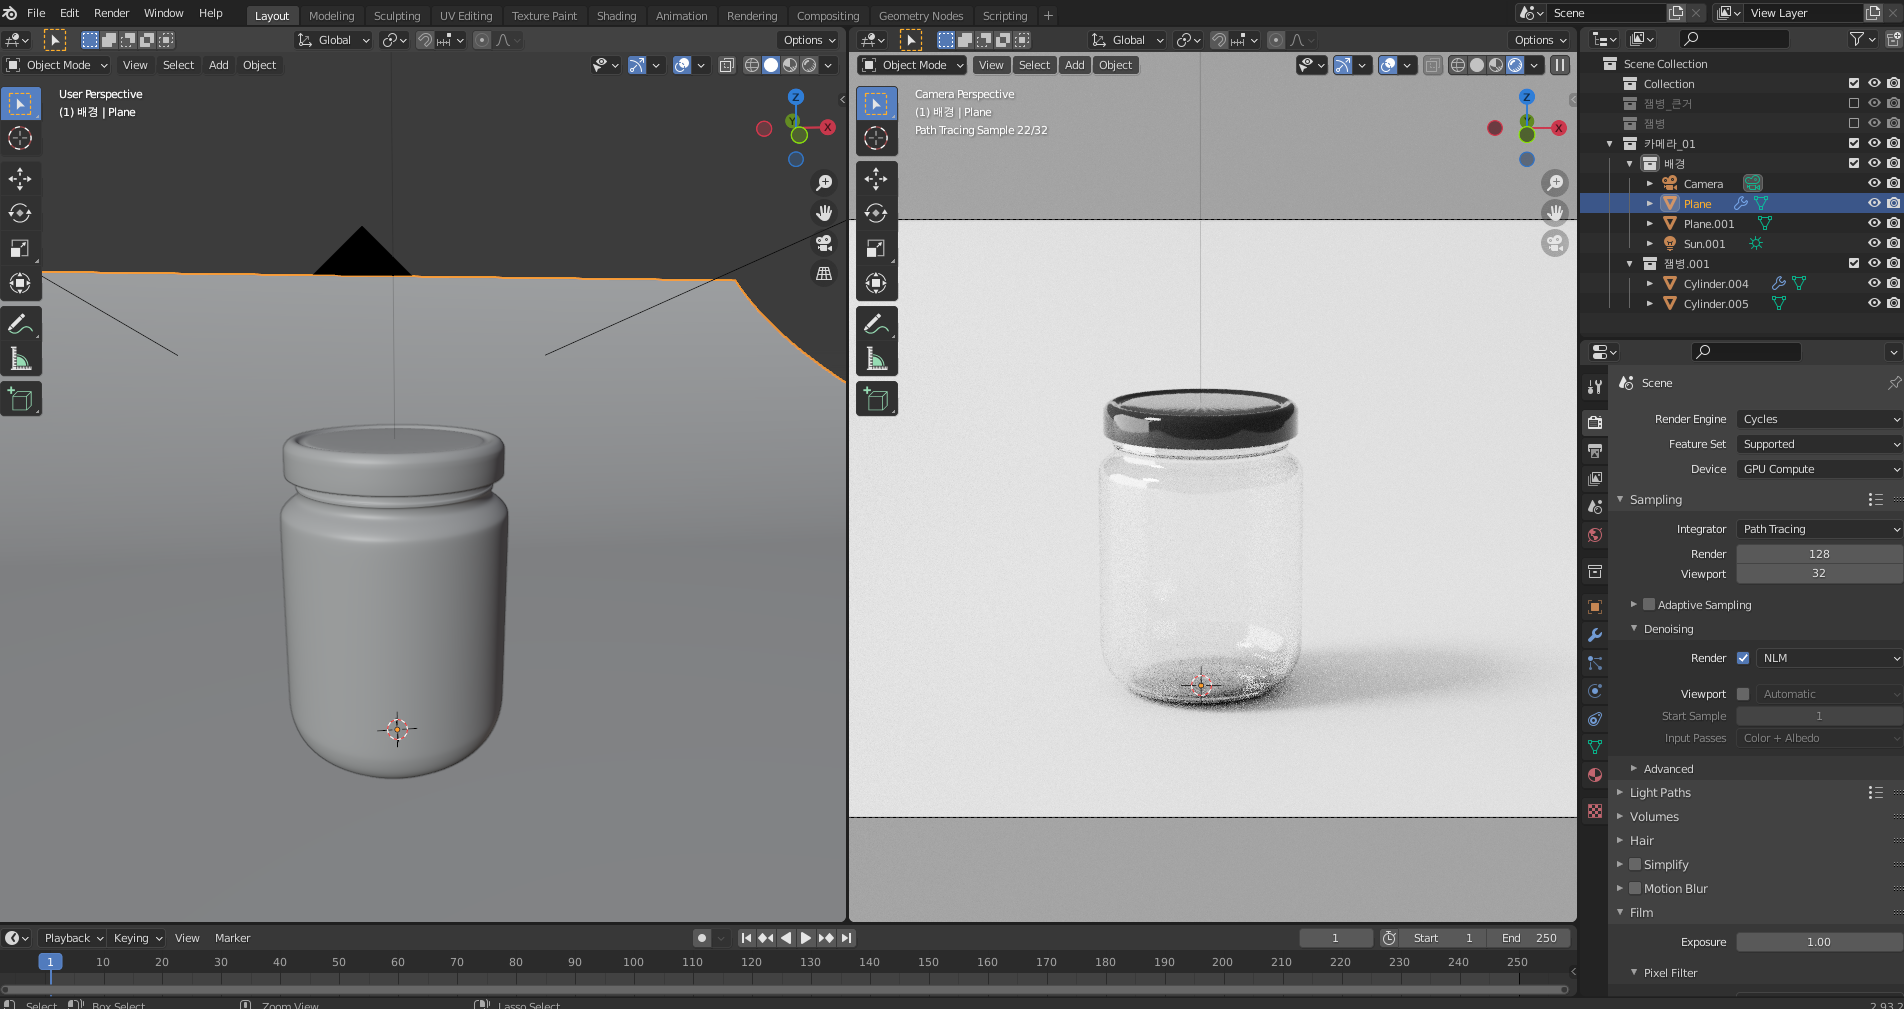Switch perspective/orthographic in left viewport

824,273
